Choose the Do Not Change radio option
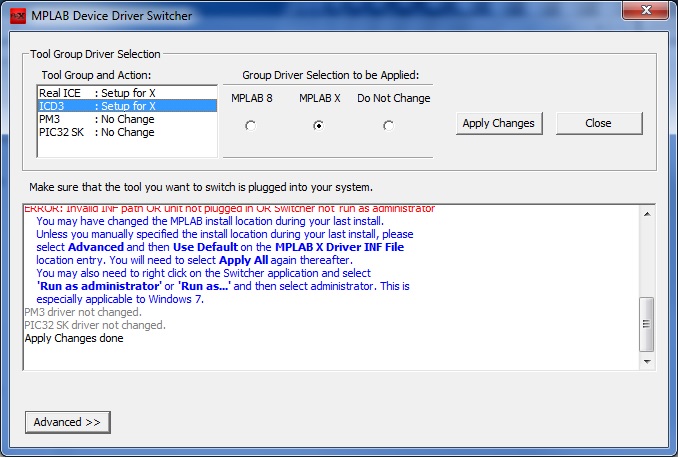 (x=388, y=126)
